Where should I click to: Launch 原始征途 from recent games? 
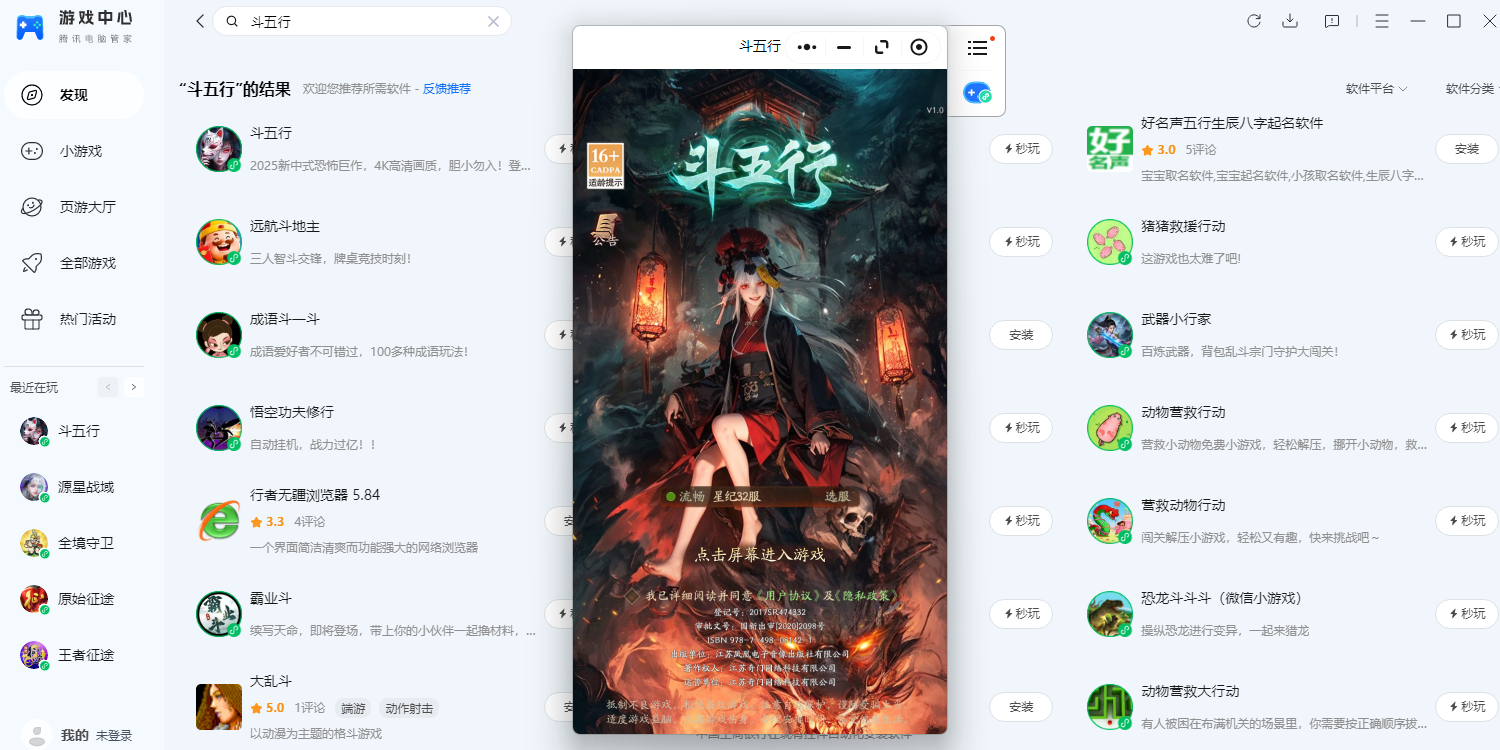[x=74, y=599]
